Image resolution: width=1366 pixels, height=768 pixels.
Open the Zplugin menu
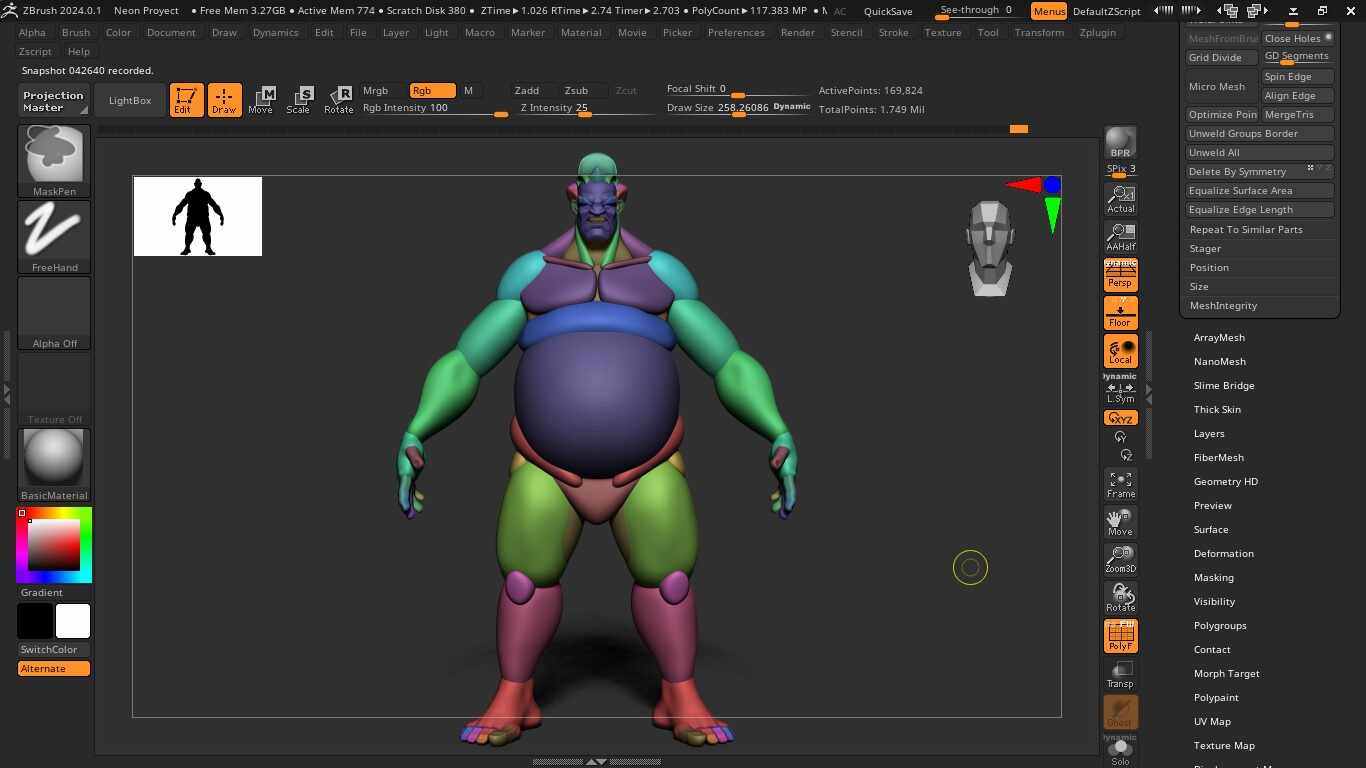pos(1098,32)
